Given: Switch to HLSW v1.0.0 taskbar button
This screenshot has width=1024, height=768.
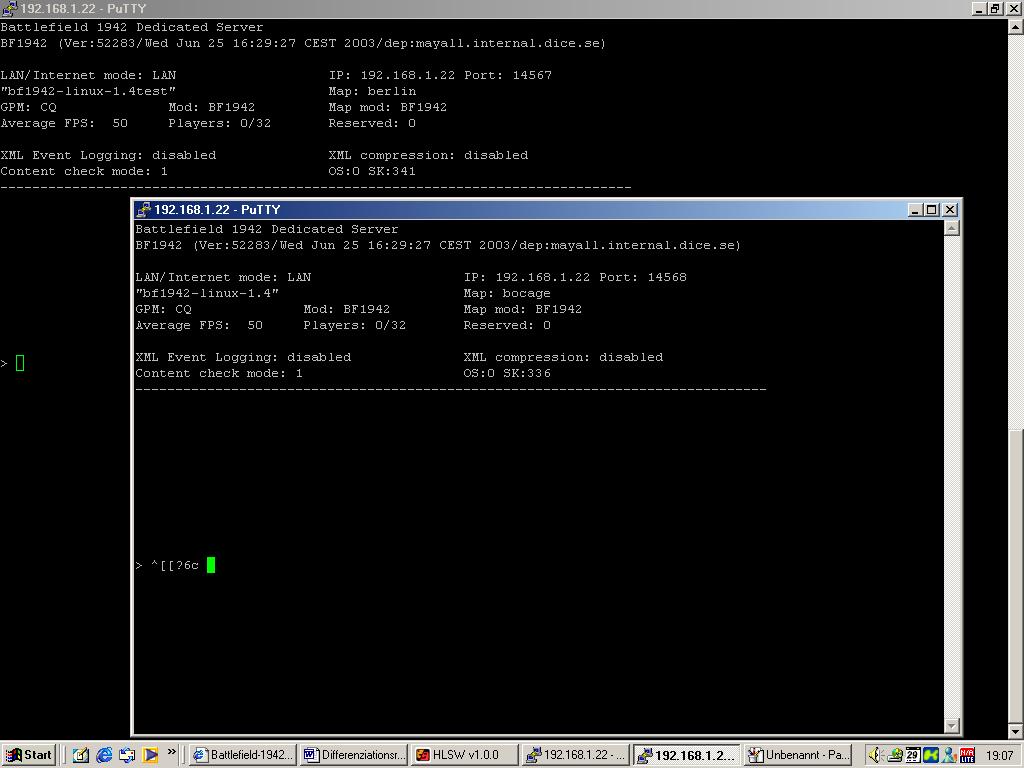Looking at the screenshot, I should coord(464,755).
